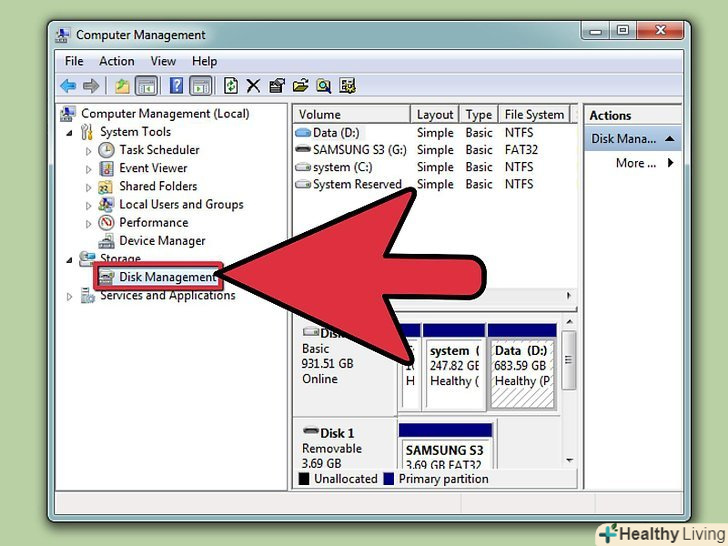Click the Disk 1 label
This screenshot has height=546, width=728.
pos(337,433)
